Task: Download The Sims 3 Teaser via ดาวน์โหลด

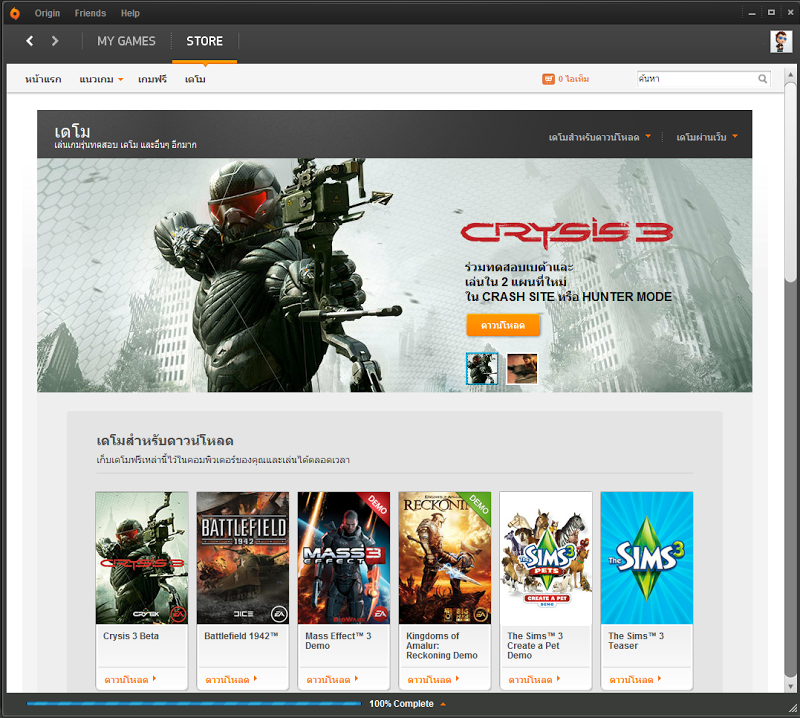Action: click(635, 680)
